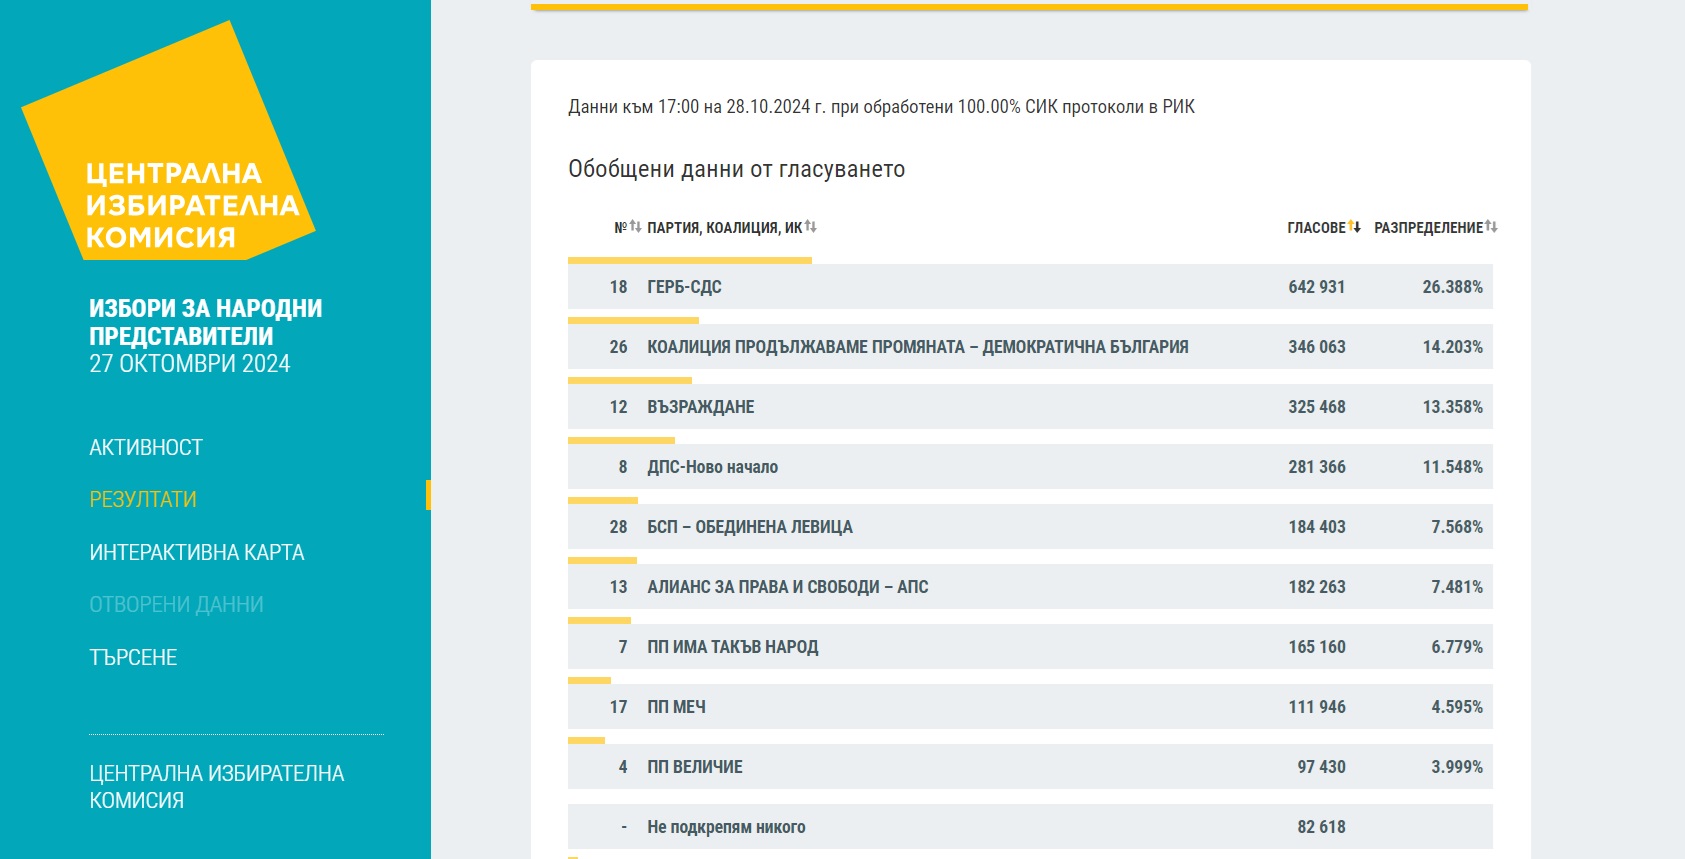Click ballot number 18 for ГЕРБ-СДС
Screen dimensions: 1685x859
click(618, 287)
